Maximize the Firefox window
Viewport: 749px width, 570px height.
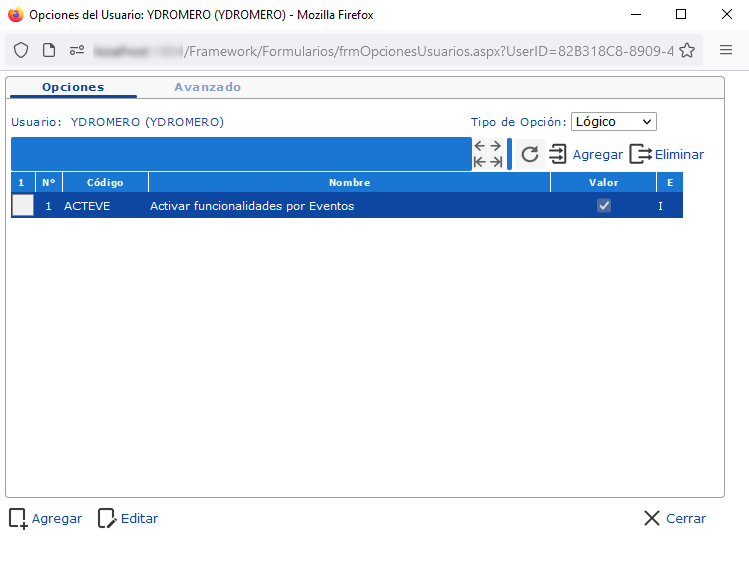pyautogui.click(x=681, y=14)
